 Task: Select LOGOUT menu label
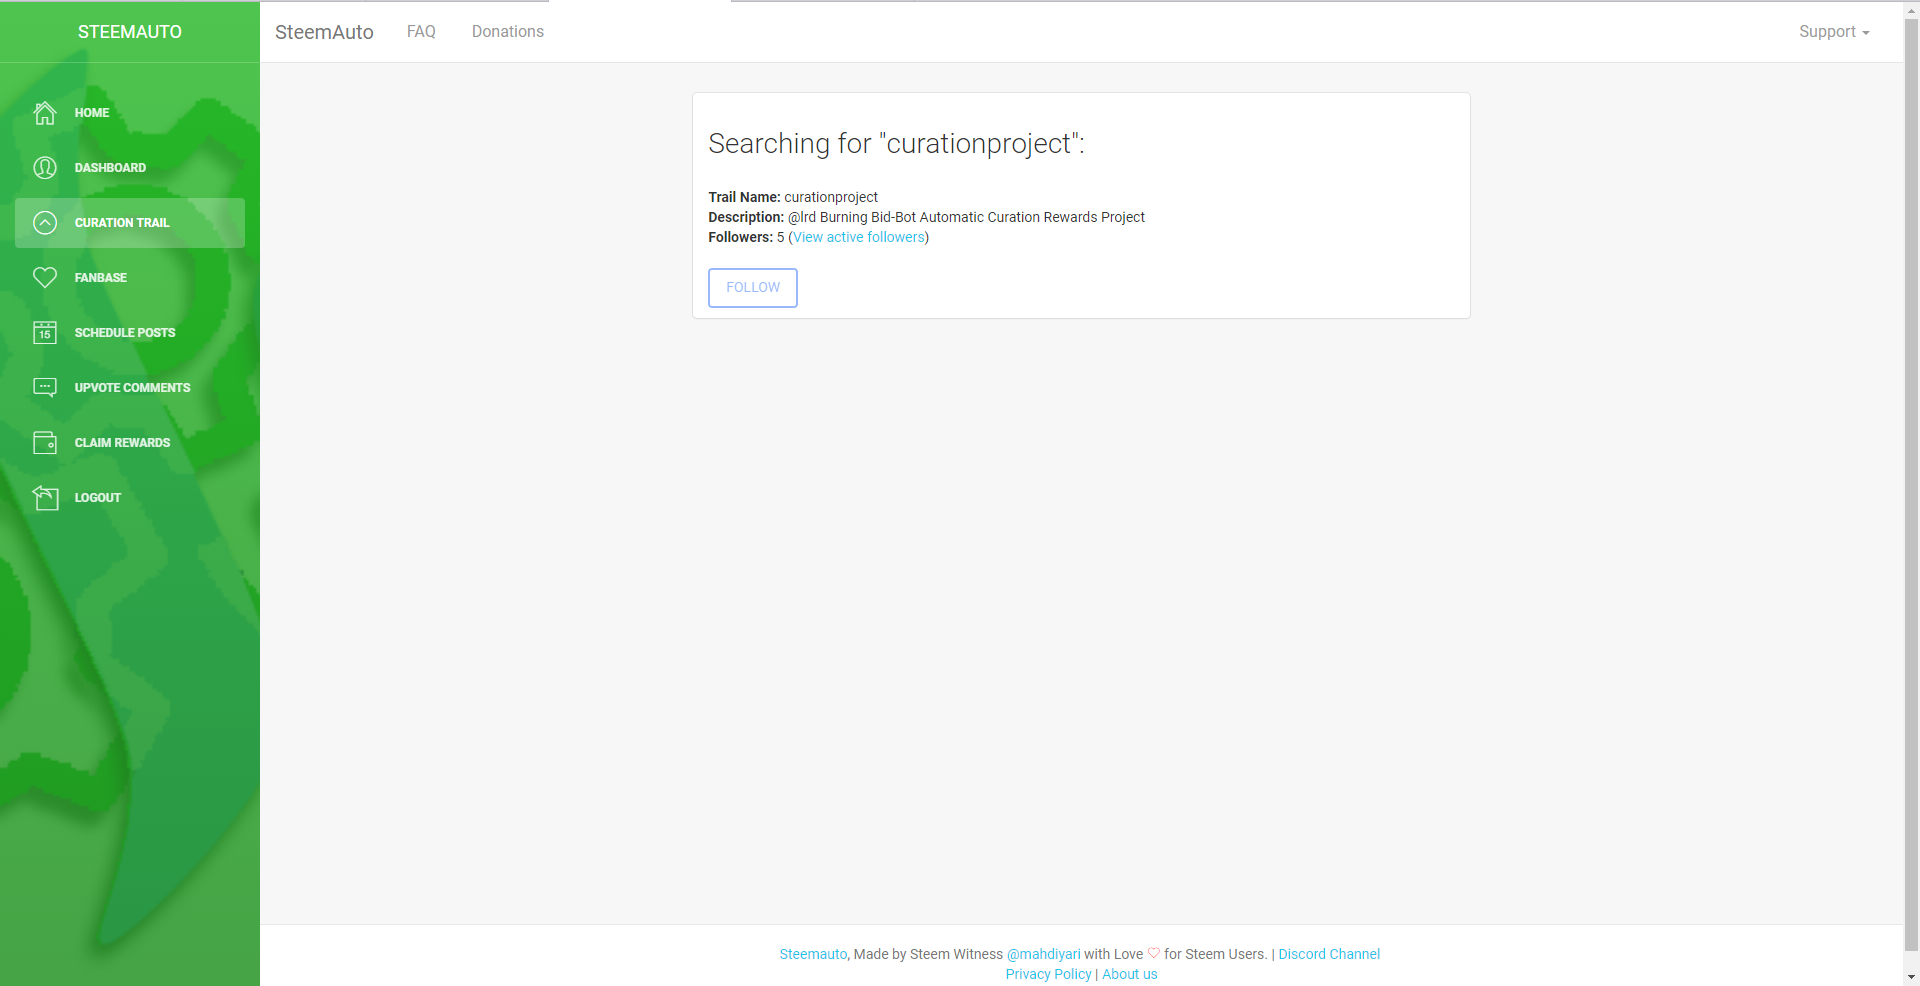click(98, 498)
